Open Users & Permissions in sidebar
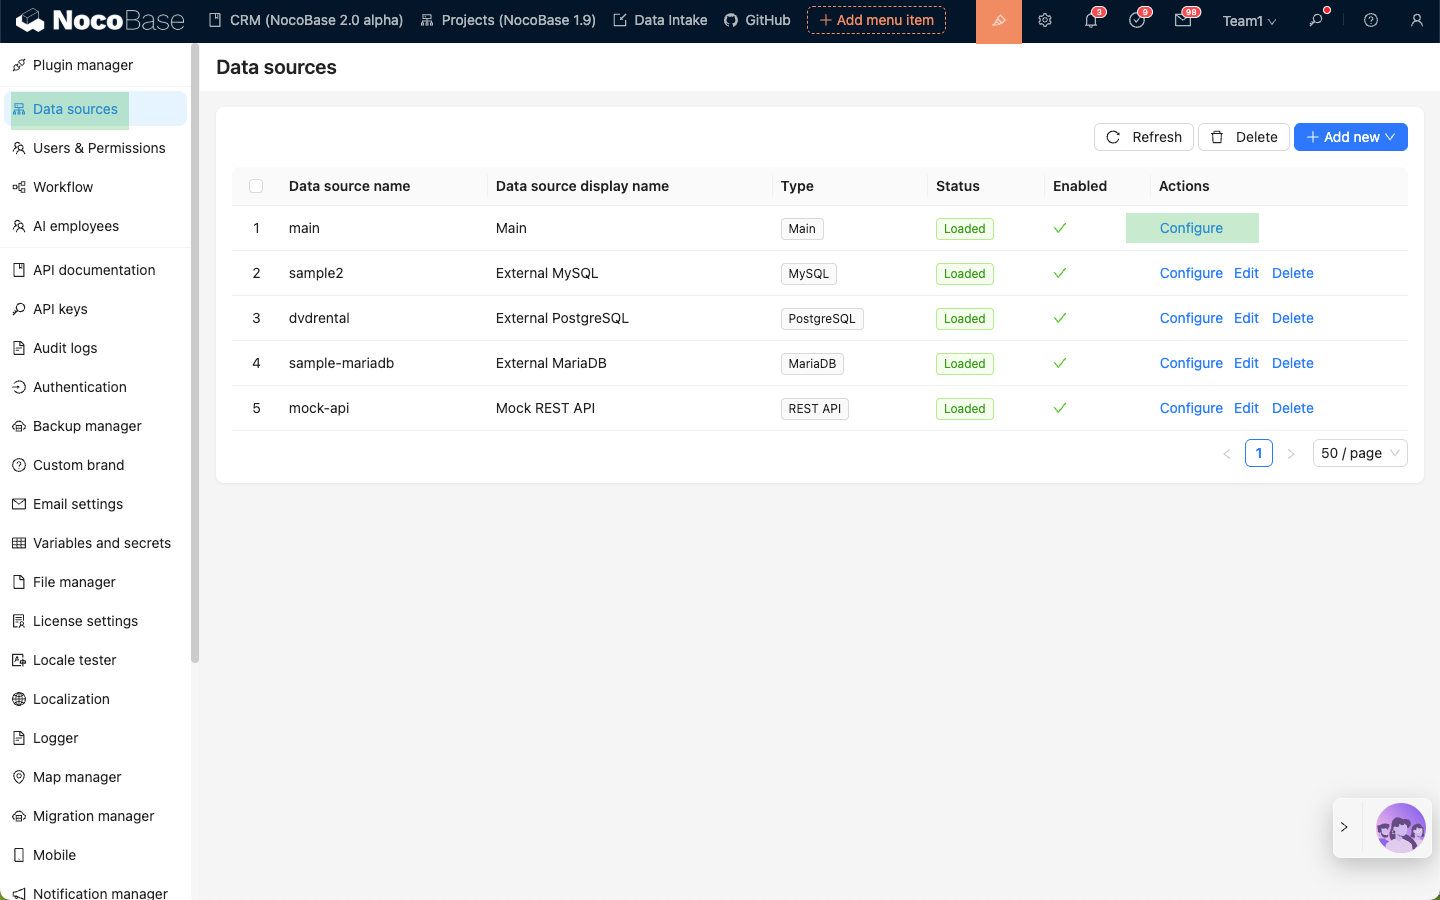The width and height of the screenshot is (1440, 900). pyautogui.click(x=98, y=148)
